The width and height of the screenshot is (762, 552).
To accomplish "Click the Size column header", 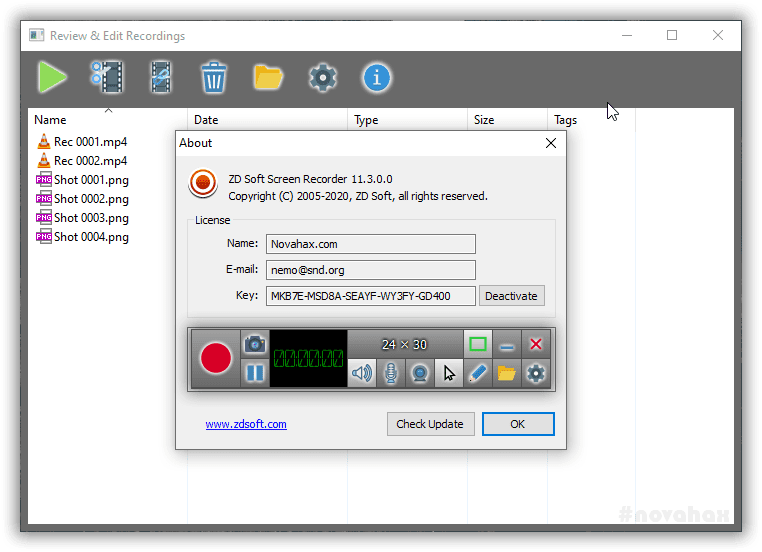I will (x=484, y=120).
